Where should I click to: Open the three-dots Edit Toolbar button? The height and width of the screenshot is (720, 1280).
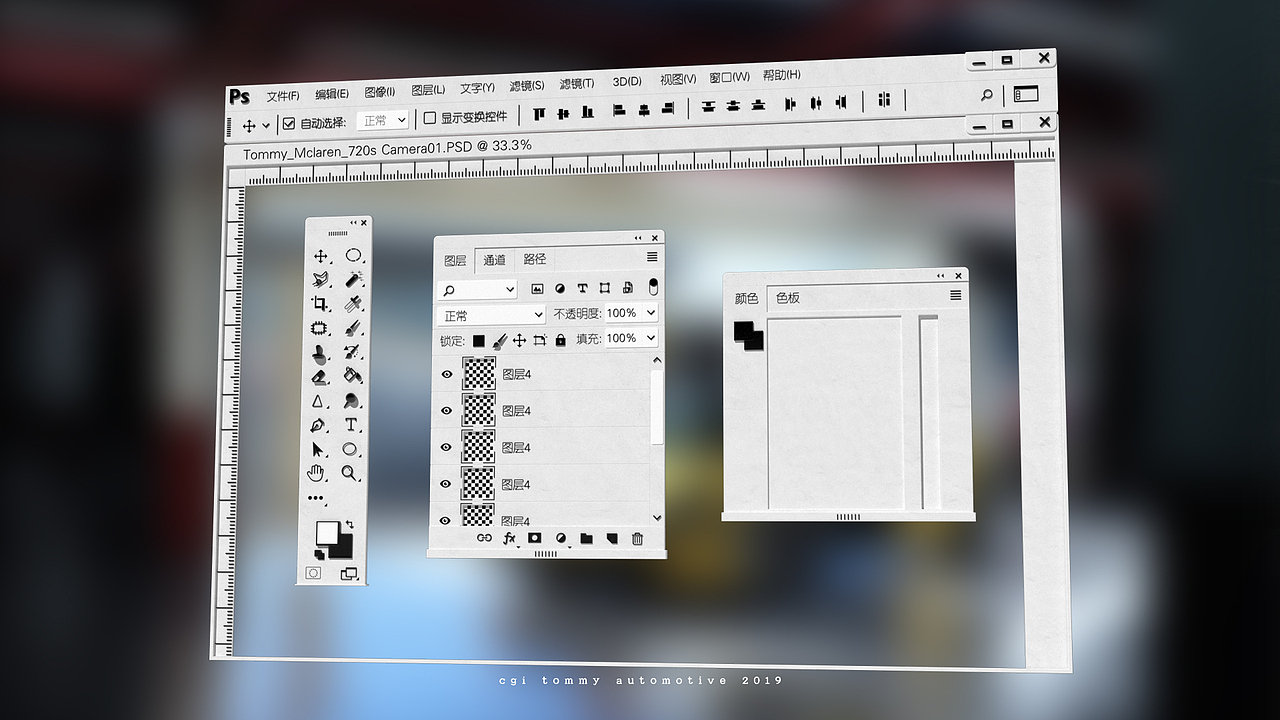[x=316, y=498]
